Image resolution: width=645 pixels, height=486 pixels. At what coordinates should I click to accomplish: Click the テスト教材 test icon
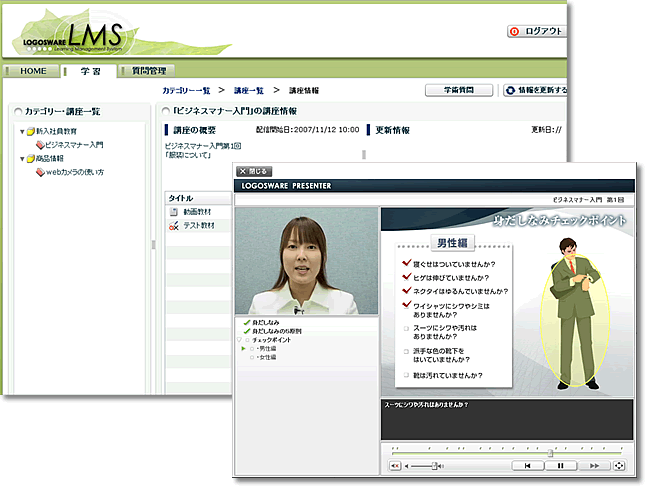click(x=174, y=226)
